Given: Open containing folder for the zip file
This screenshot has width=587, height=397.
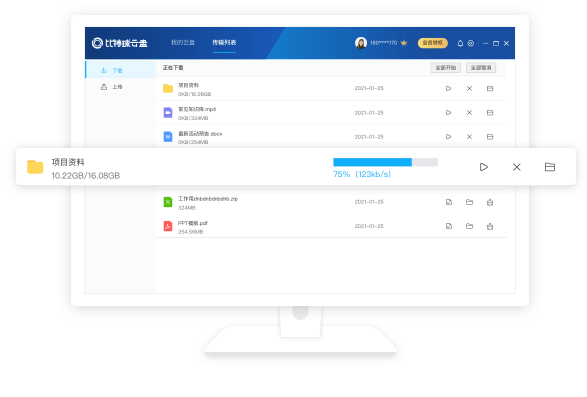Looking at the screenshot, I should tap(469, 202).
